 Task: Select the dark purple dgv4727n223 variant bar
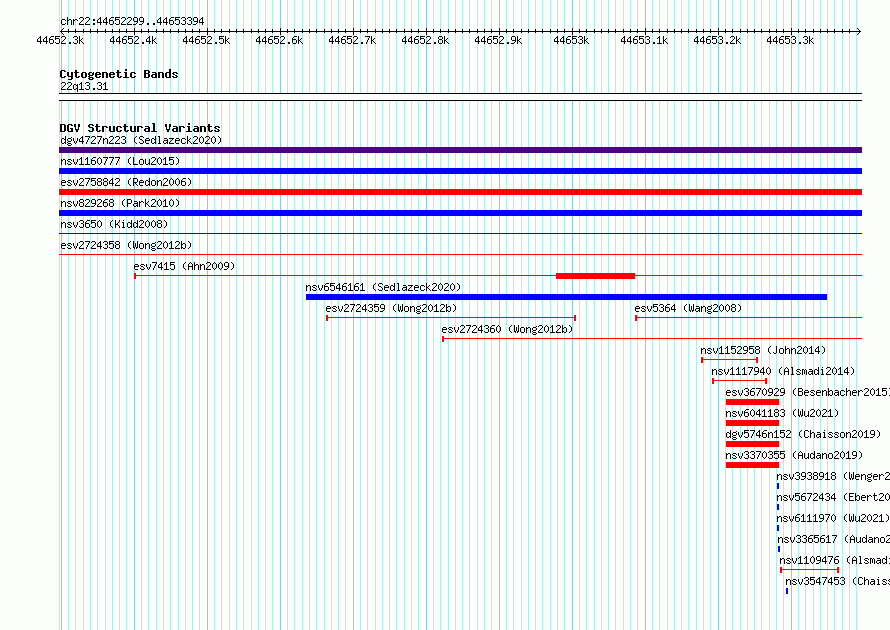click(460, 150)
